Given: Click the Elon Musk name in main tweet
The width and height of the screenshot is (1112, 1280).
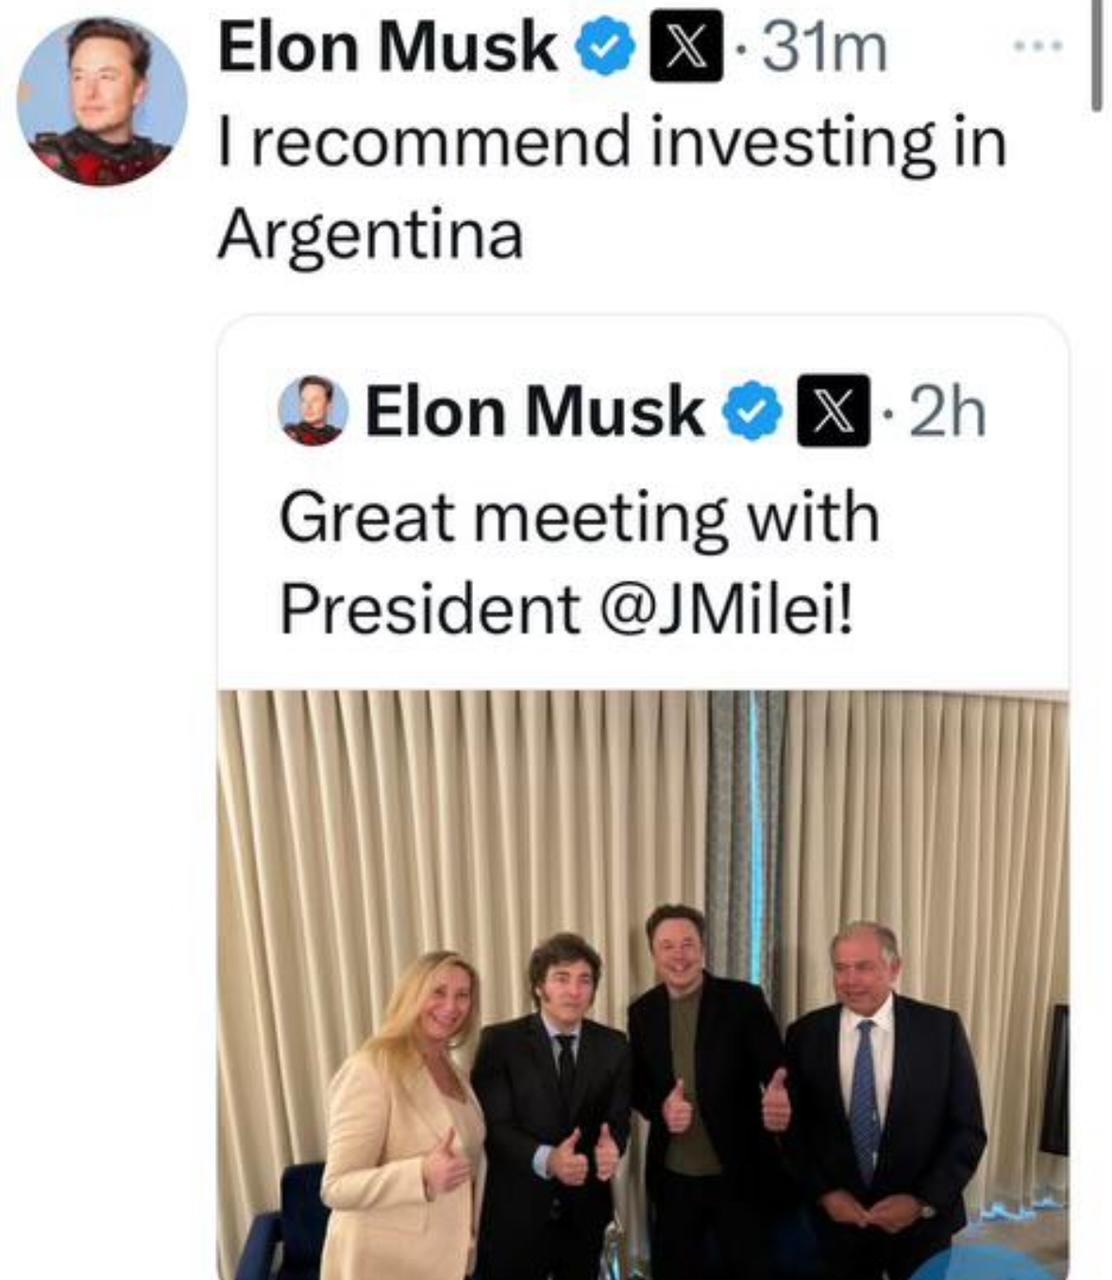Looking at the screenshot, I should click(388, 47).
